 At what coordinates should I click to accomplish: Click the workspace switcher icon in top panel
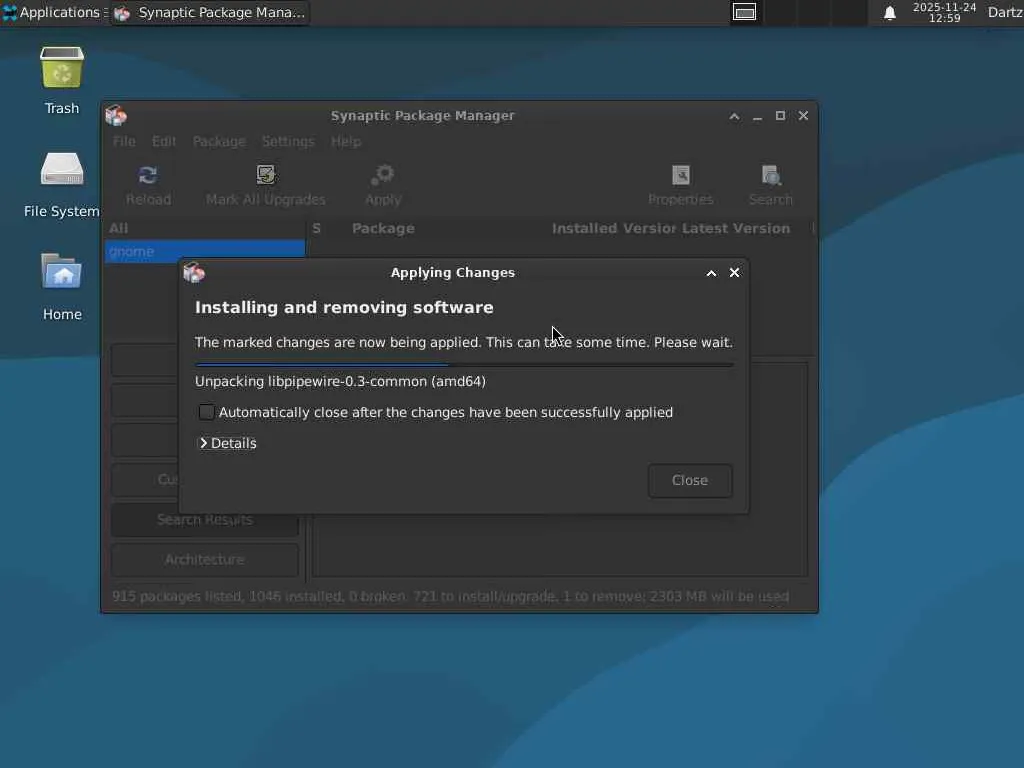click(744, 12)
